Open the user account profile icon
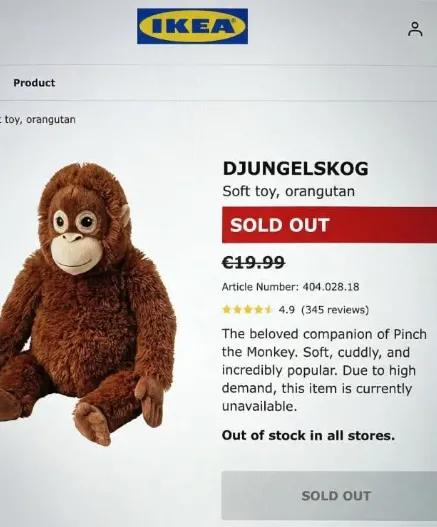 (x=415, y=29)
